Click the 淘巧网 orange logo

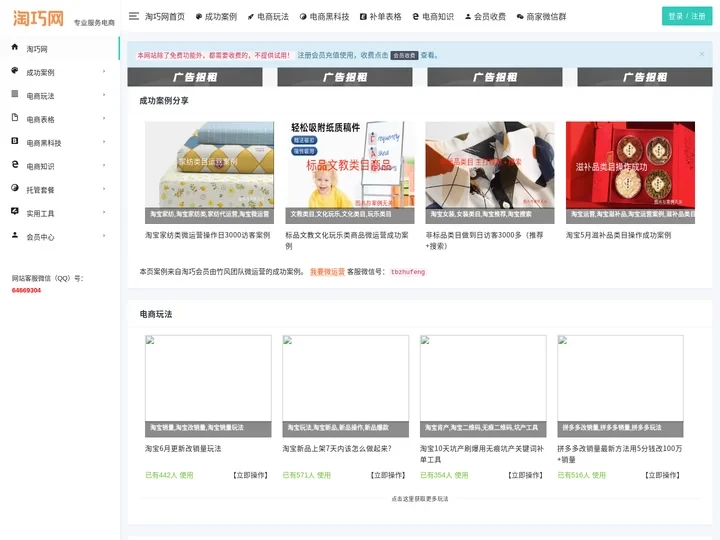pyautogui.click(x=39, y=18)
